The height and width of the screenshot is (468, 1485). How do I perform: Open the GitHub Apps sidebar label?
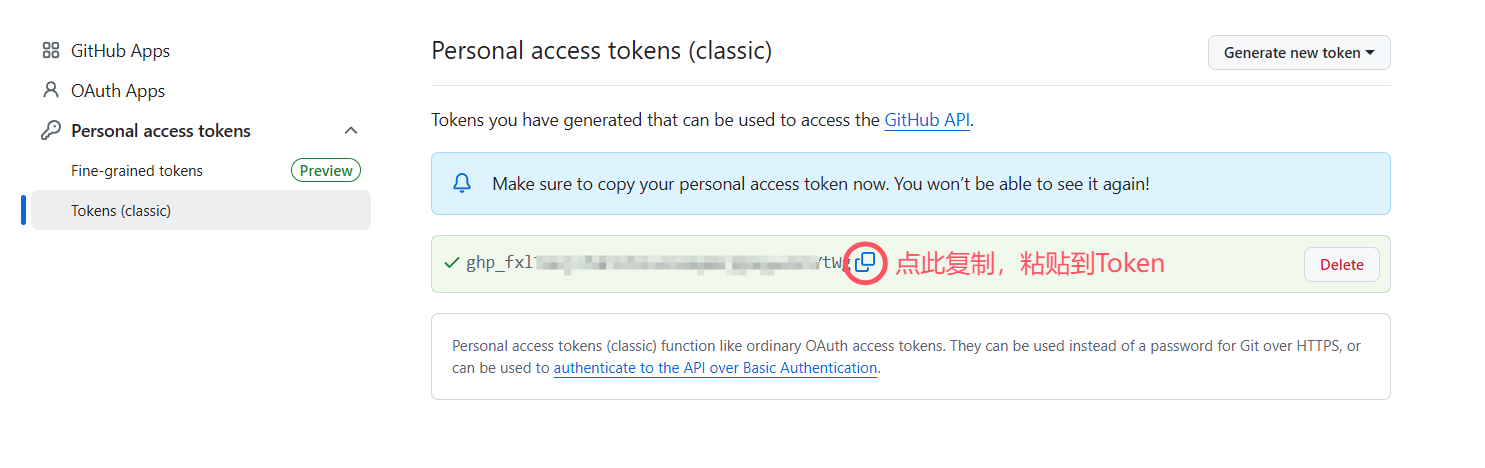click(x=120, y=51)
